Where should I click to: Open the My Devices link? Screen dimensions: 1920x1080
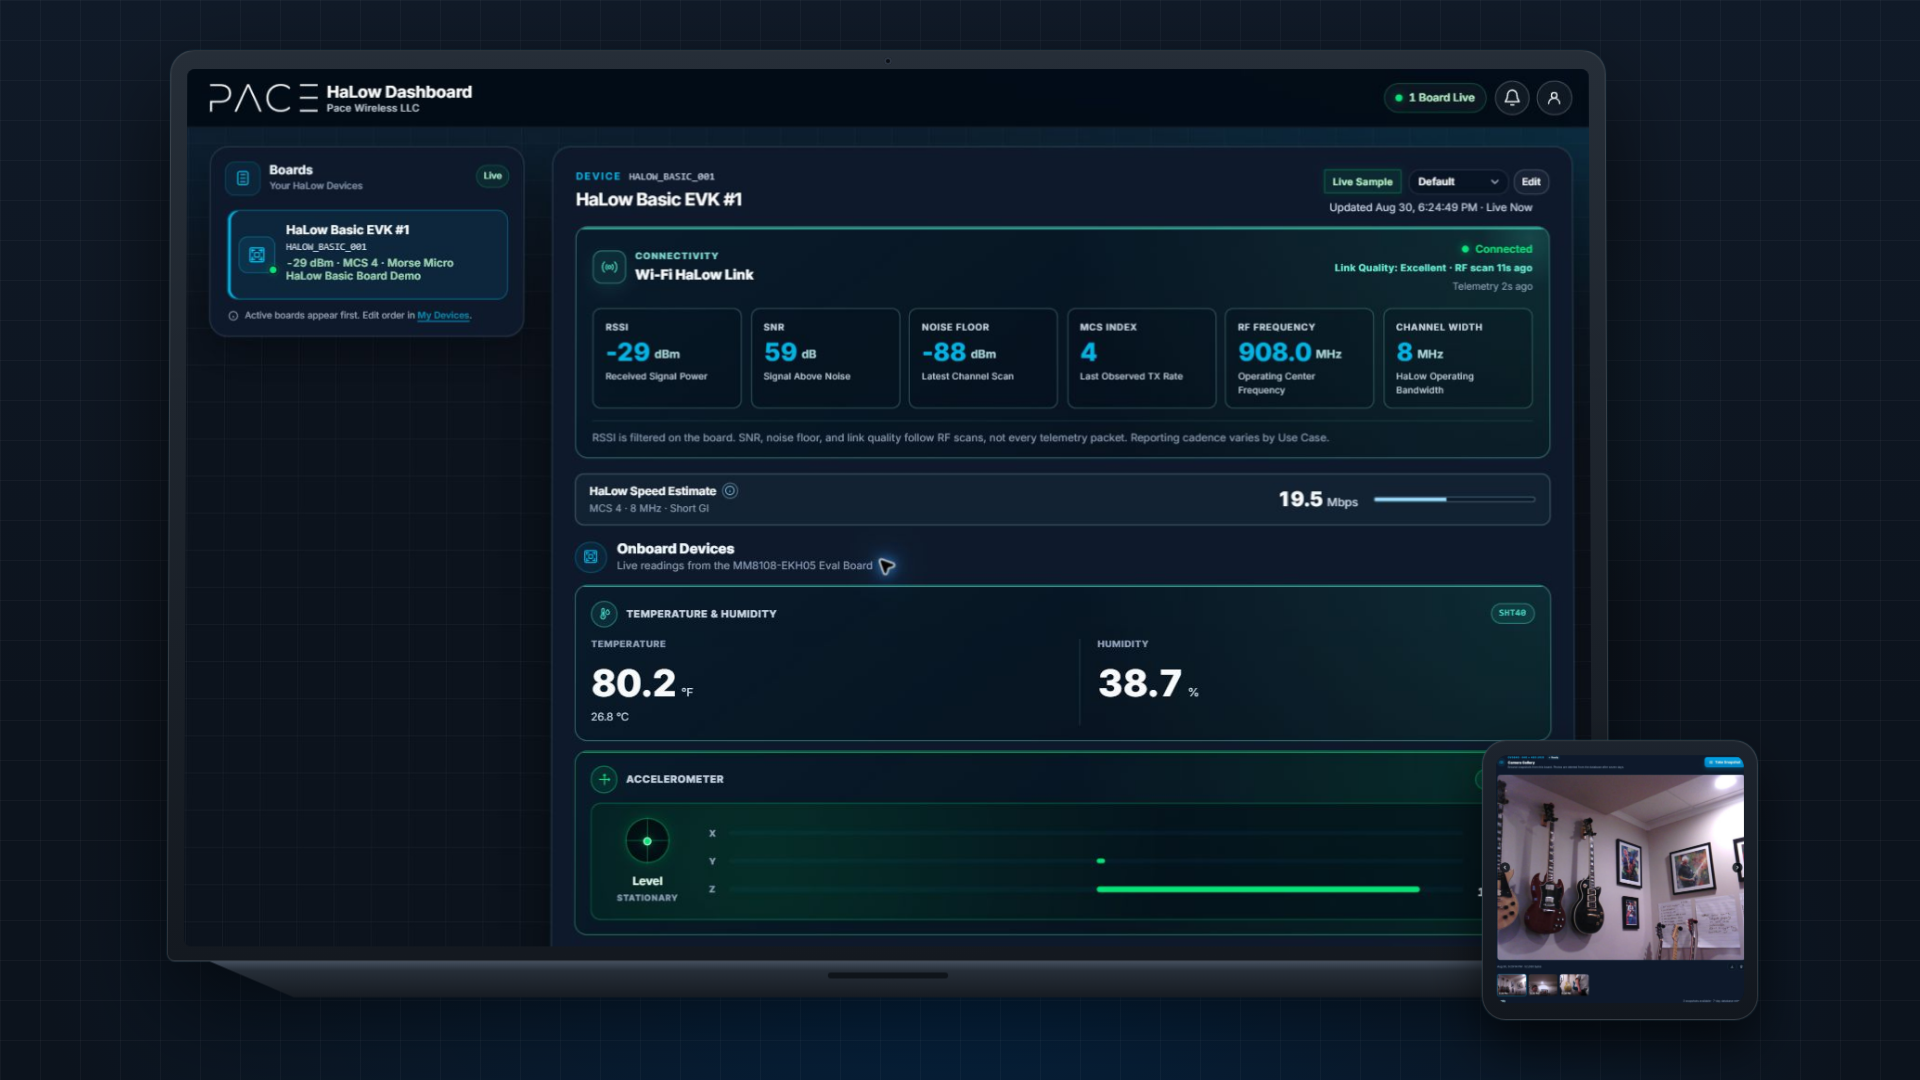(x=443, y=316)
